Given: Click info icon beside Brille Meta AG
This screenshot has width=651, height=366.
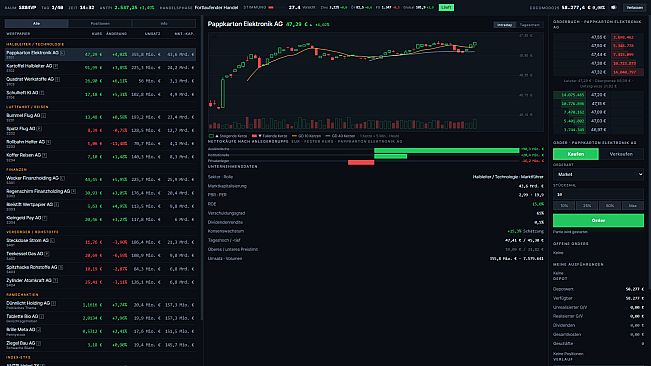Looking at the screenshot, I should tap(39, 329).
